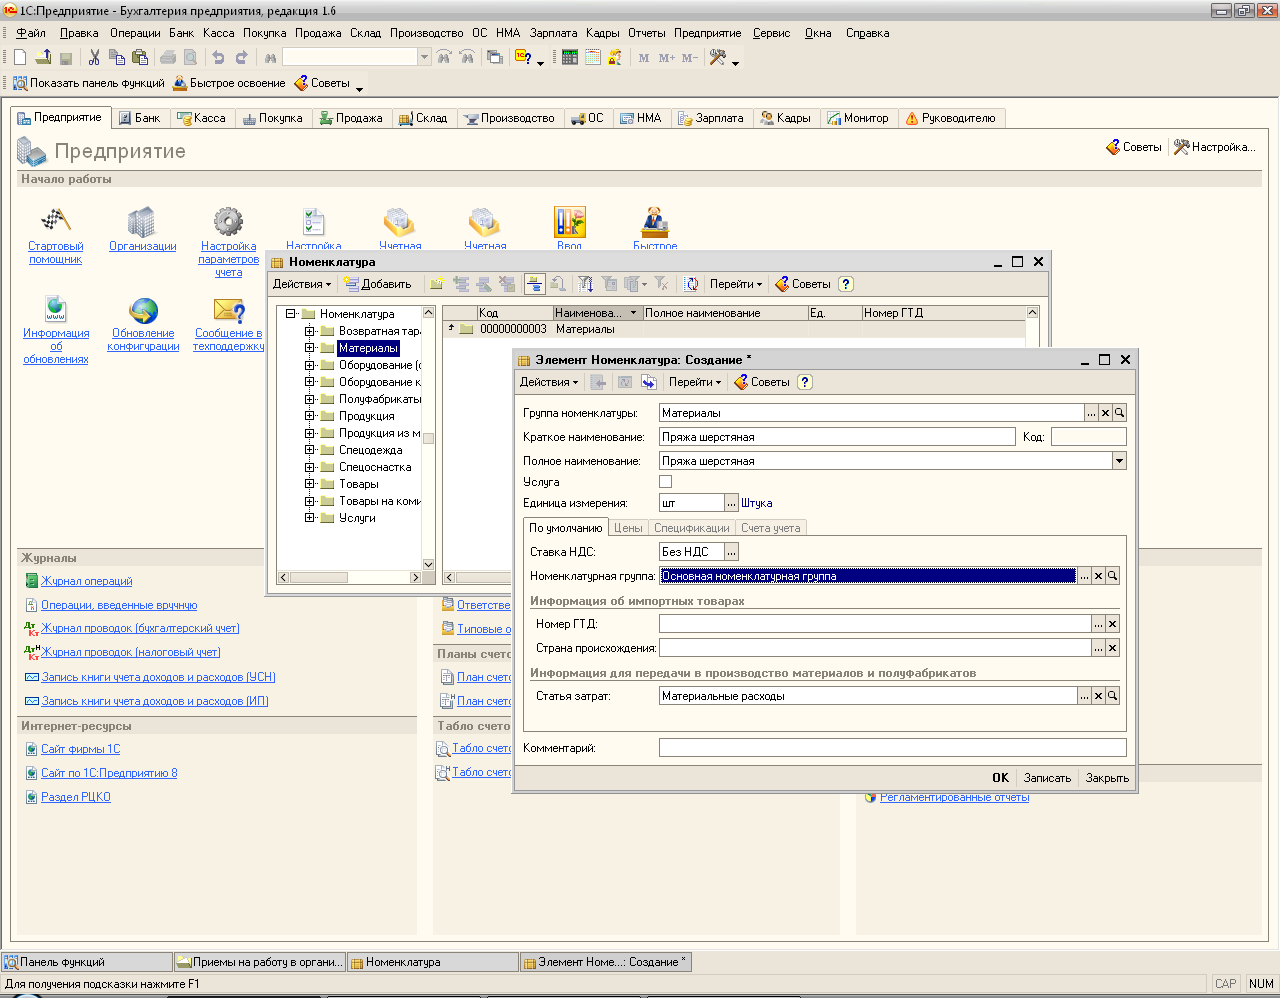Screen dimensions: 1280x998
Task: Open the calendar icon in main toolbar
Action: click(x=593, y=58)
